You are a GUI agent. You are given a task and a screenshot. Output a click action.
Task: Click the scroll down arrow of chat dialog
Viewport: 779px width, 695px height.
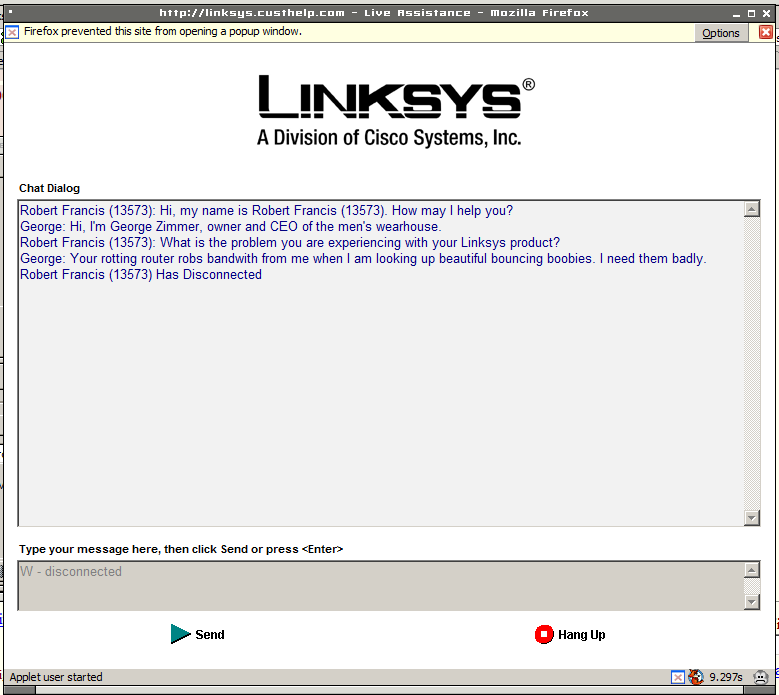[752, 518]
